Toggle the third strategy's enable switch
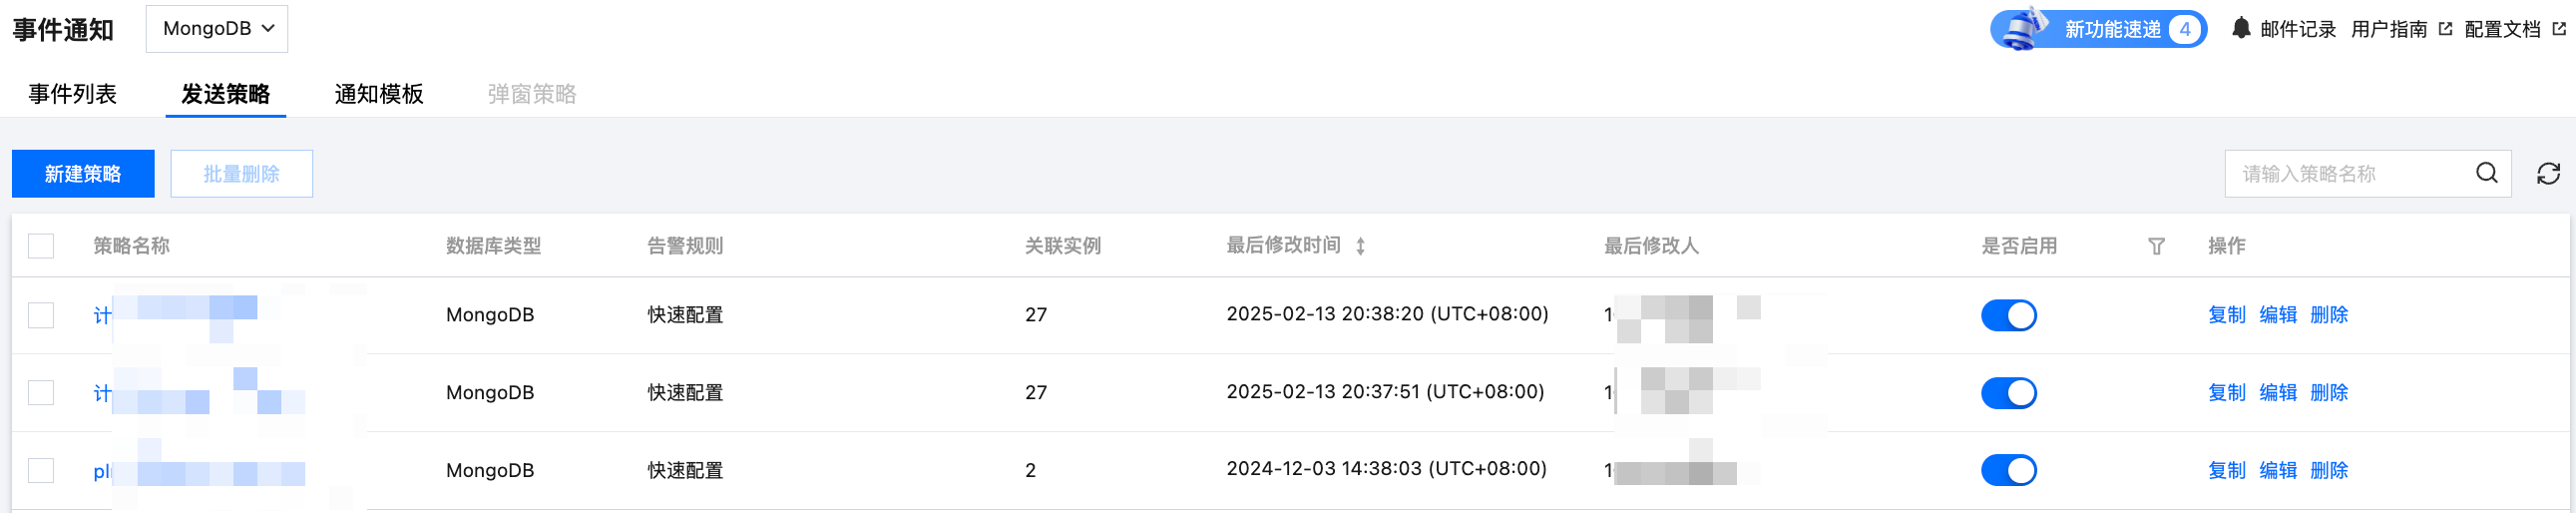Image resolution: width=2576 pixels, height=513 pixels. pos(2008,470)
